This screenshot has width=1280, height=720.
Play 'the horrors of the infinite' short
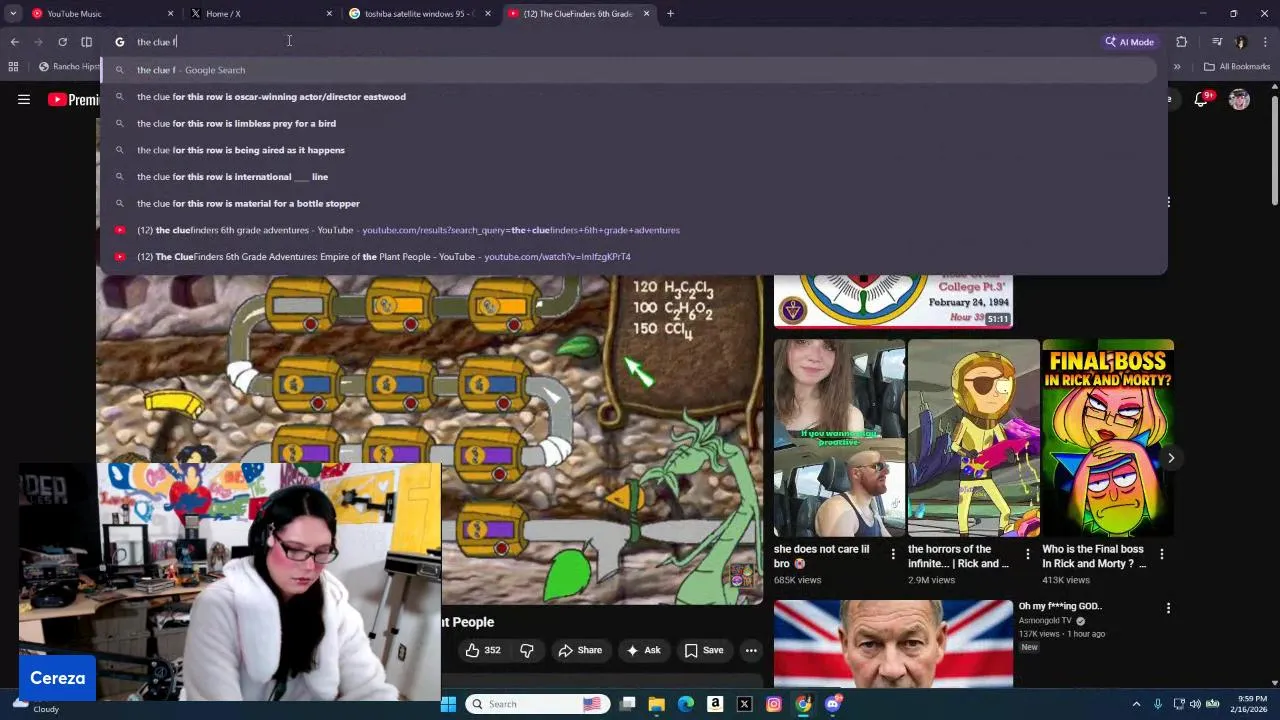tap(973, 438)
